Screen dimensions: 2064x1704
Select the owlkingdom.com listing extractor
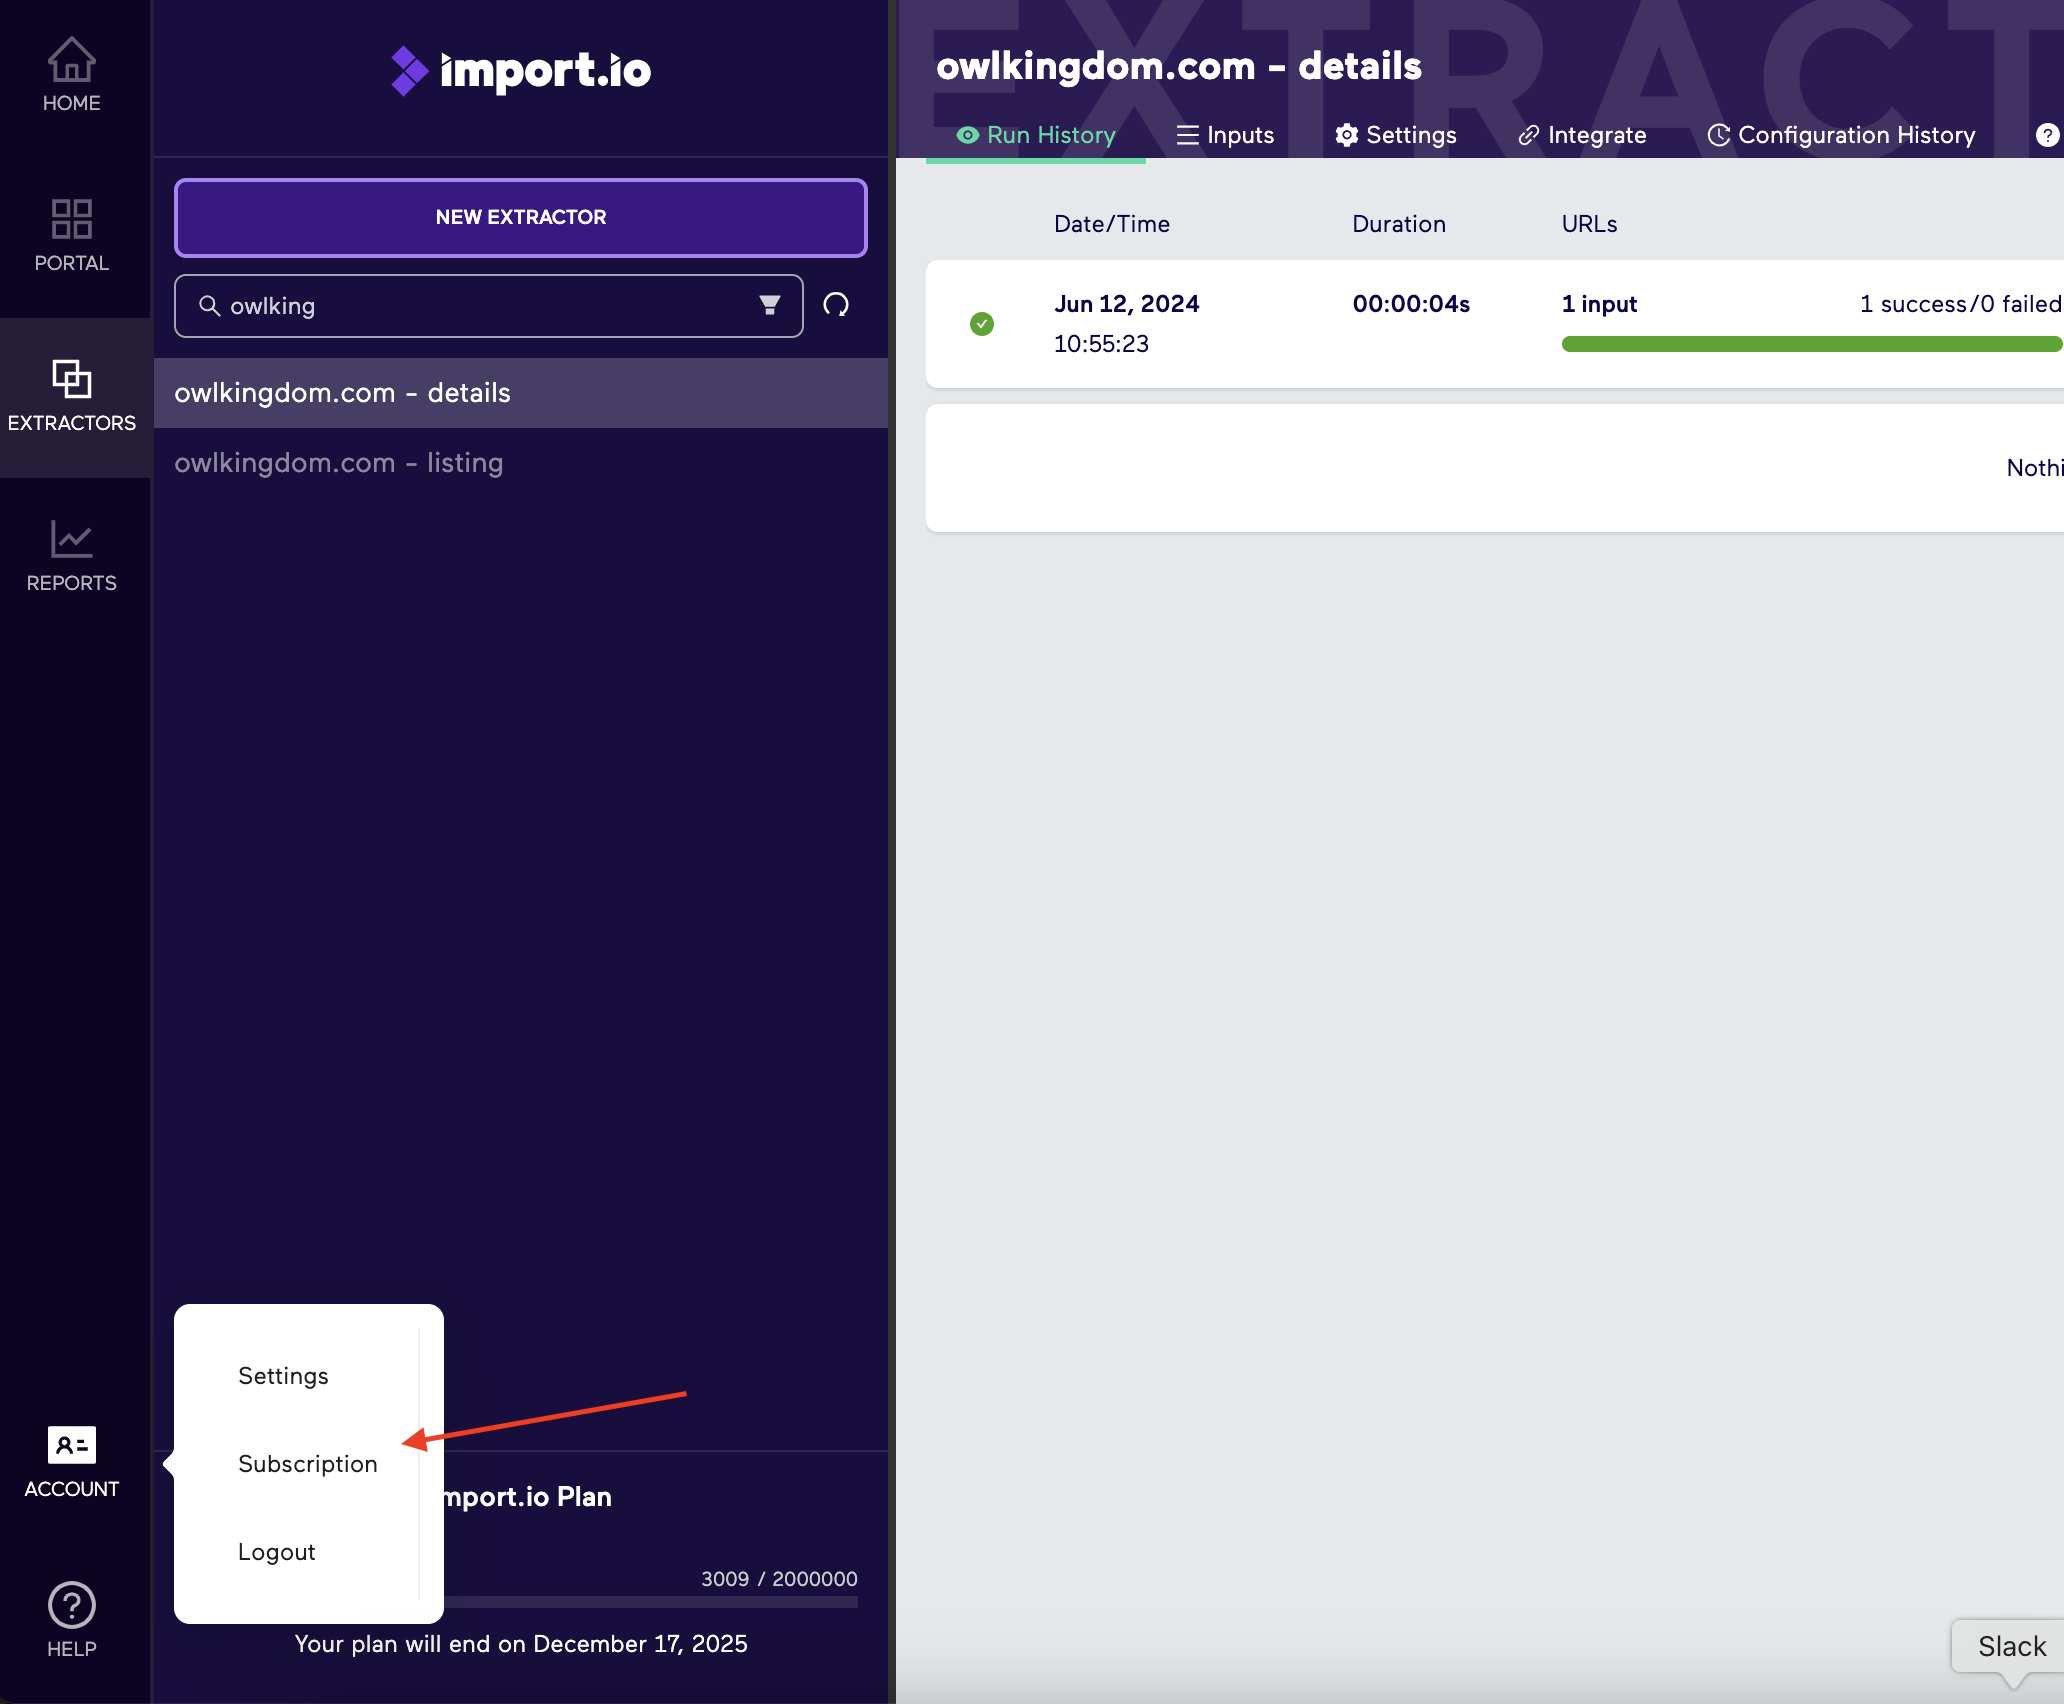(338, 462)
